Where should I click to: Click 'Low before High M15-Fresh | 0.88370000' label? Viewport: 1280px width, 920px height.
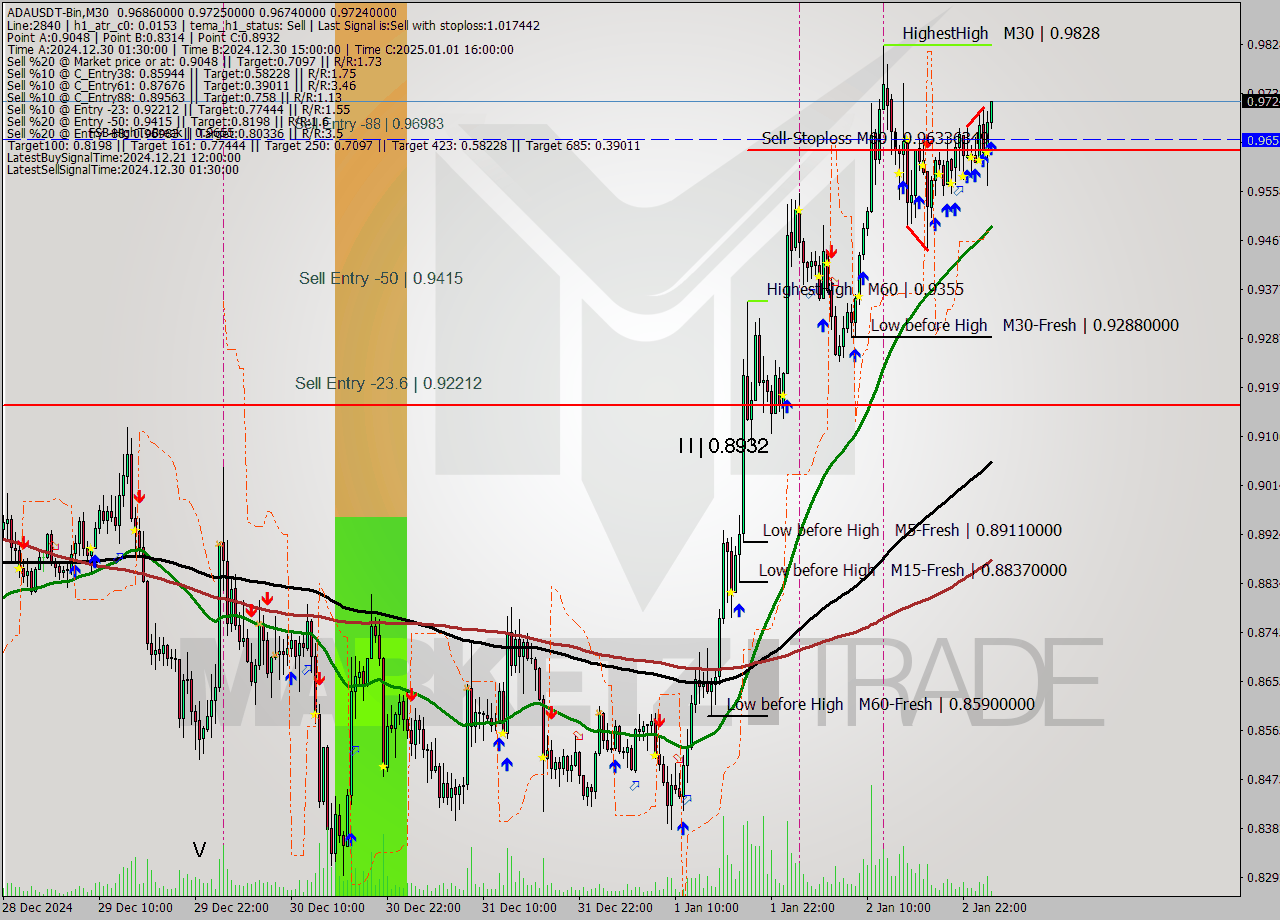[912, 570]
